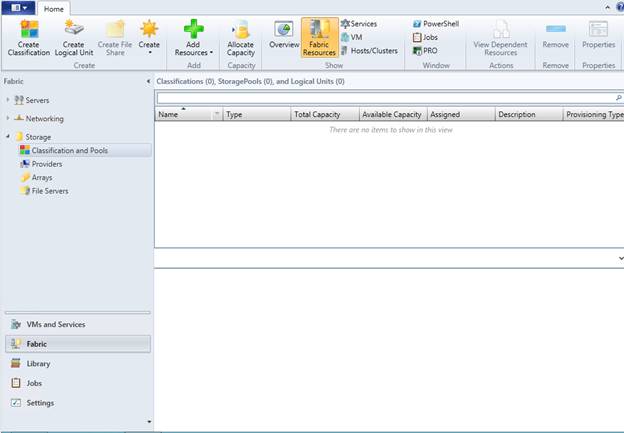Sort by the Name column
Screen dimensions: 624x433
[184, 114]
